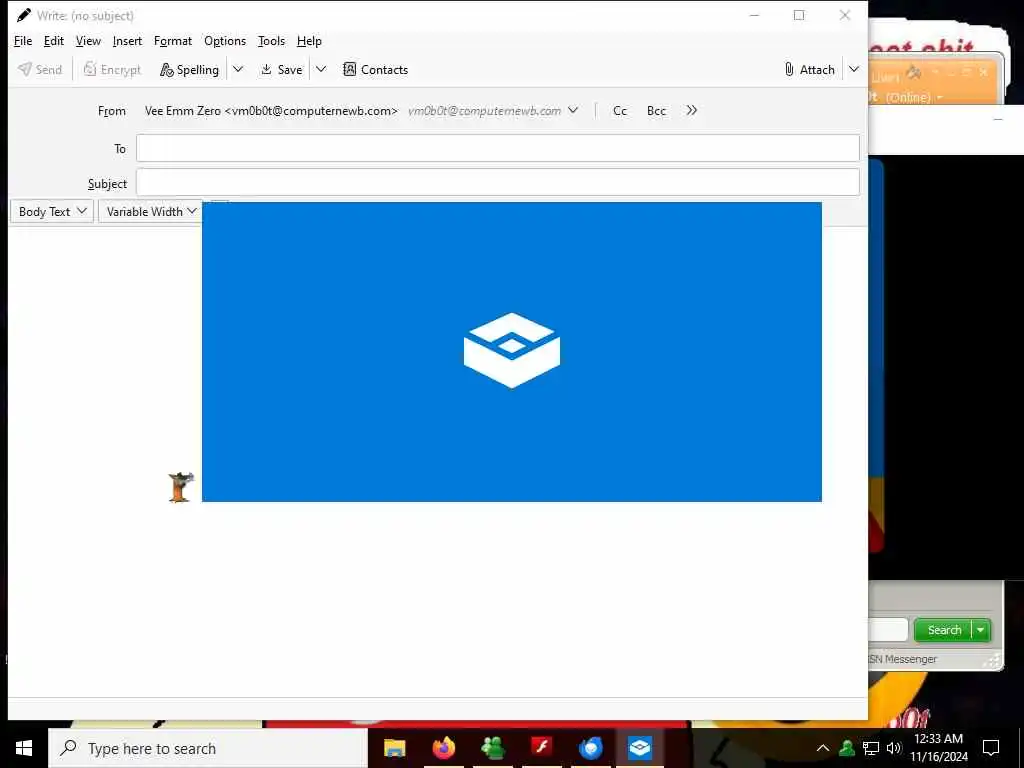Viewport: 1024px width, 768px height.
Task: Click Search button in MSN Messenger window
Action: [x=943, y=630]
